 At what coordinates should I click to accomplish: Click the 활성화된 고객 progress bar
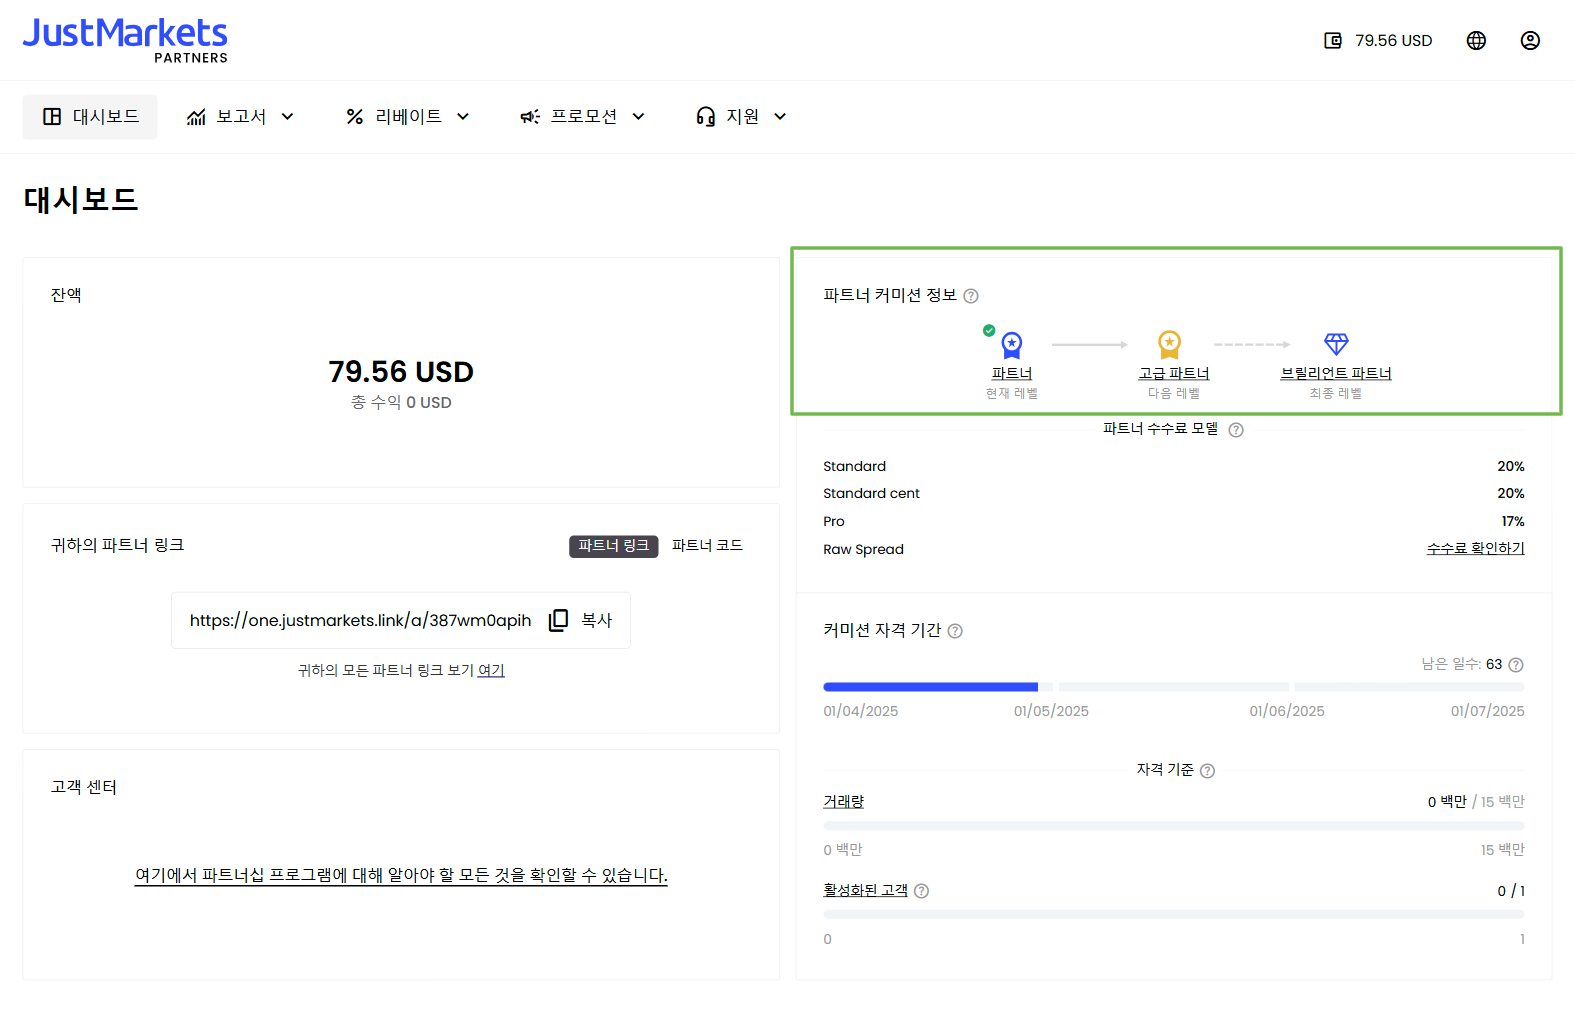click(x=1174, y=915)
